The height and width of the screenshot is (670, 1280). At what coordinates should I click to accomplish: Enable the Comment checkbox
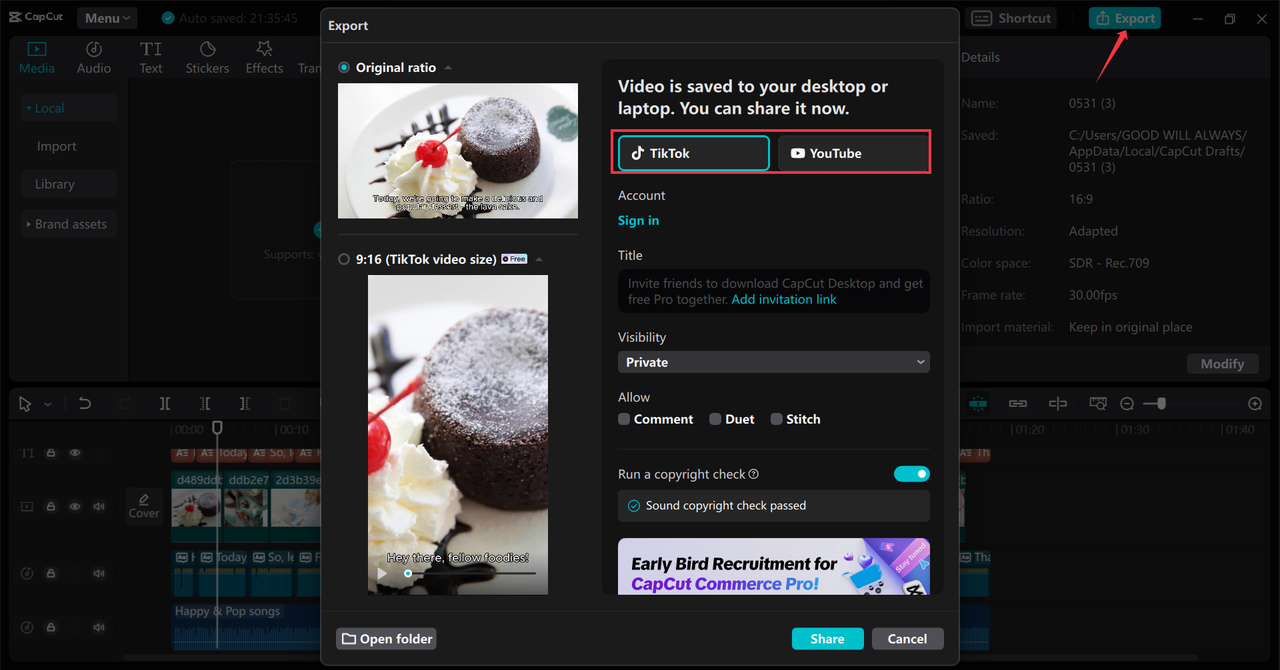click(x=624, y=419)
